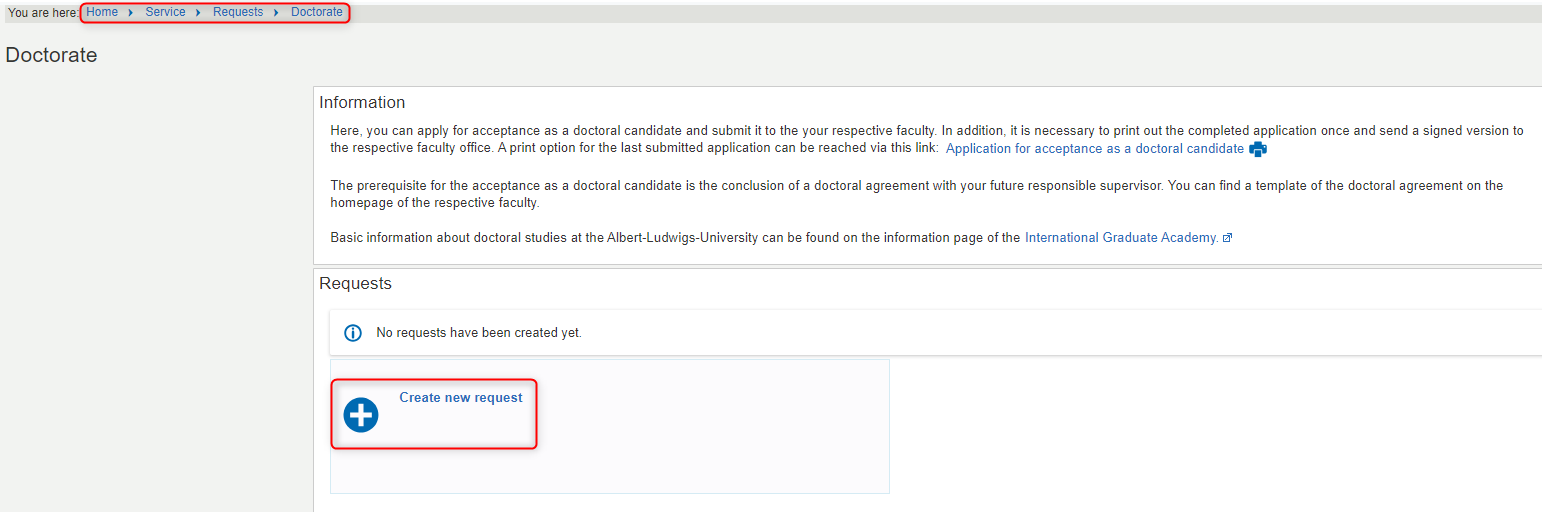Click the blue plus circle icon

click(361, 415)
